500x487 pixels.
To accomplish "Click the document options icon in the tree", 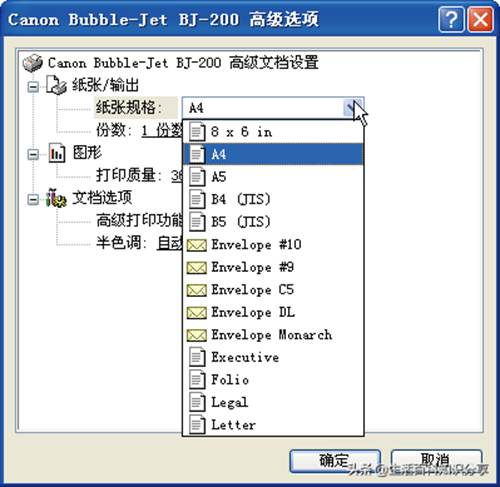I will coord(56,198).
